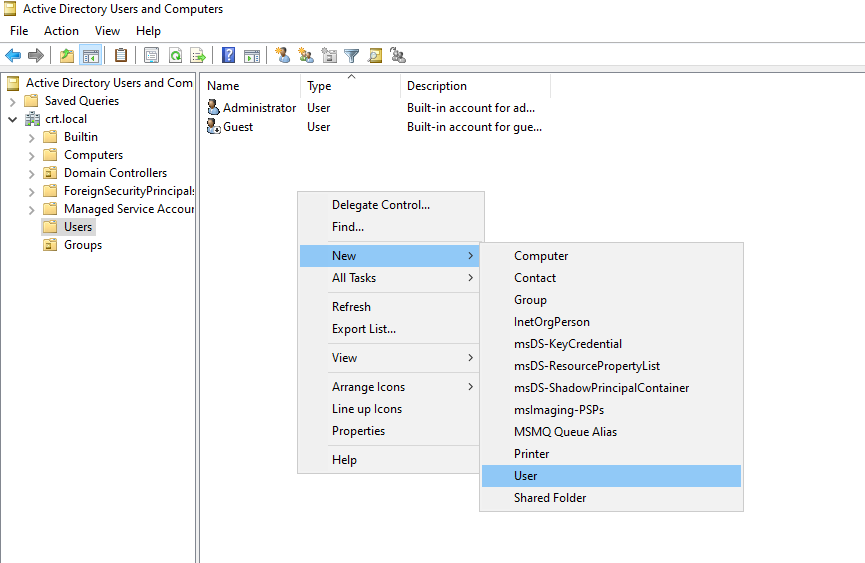Select InetOrgPerson in New submenu
865x563 pixels.
click(x=611, y=322)
